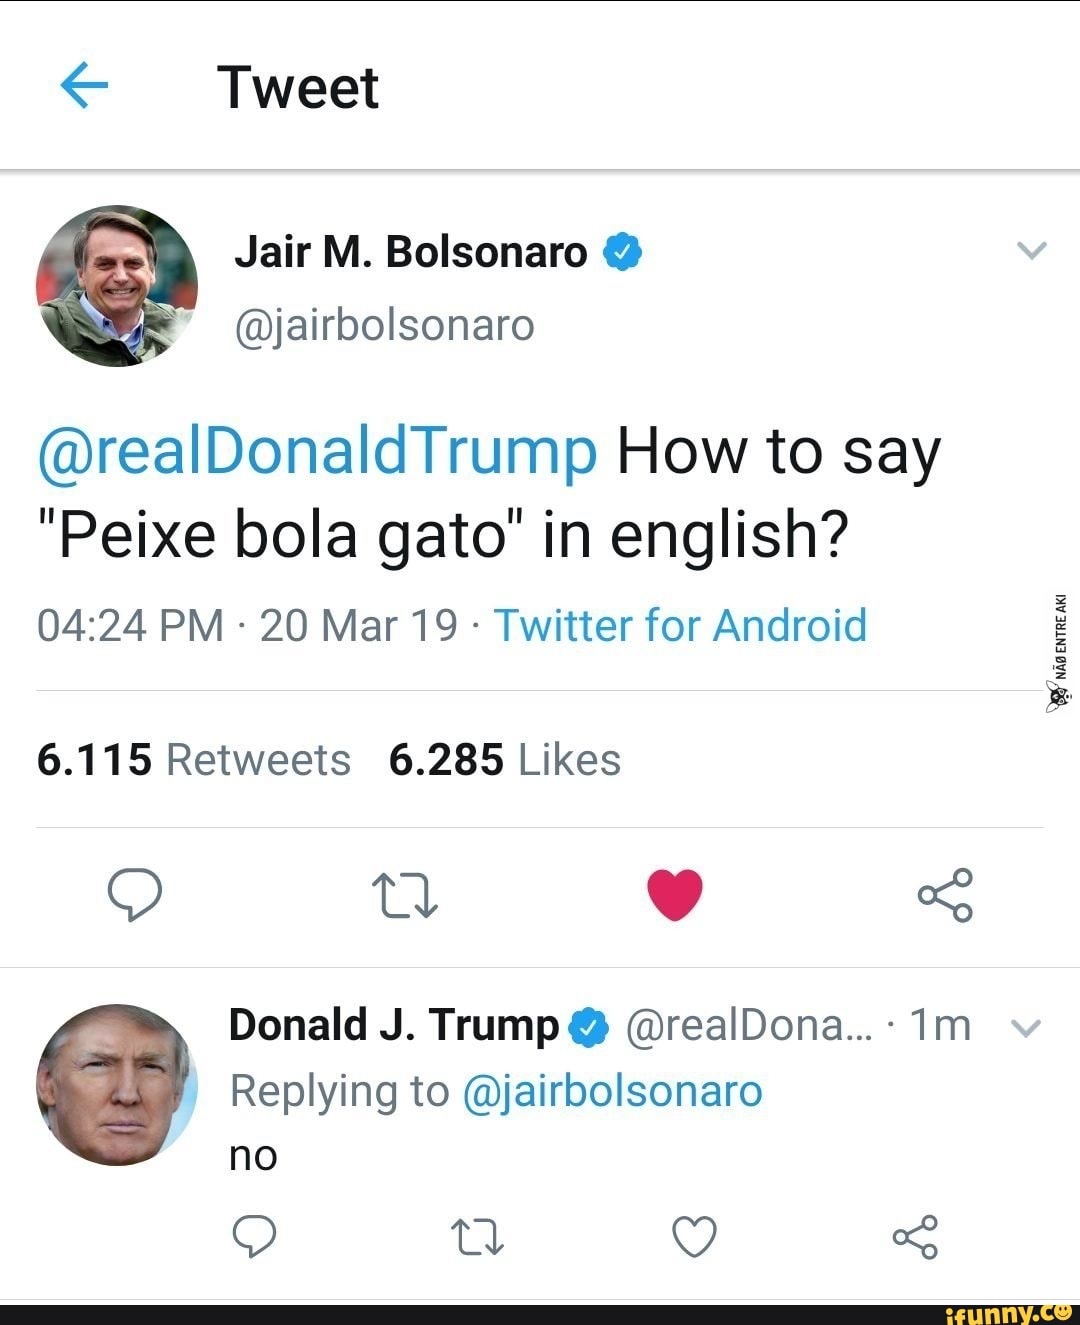
Task: Open the @jairbolsonaro link in Trump's reply
Action: [614, 1091]
